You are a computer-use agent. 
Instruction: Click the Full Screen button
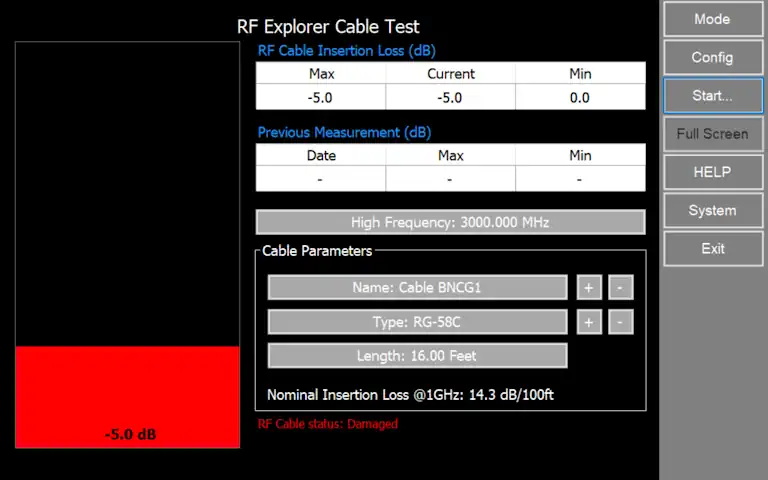pos(712,134)
